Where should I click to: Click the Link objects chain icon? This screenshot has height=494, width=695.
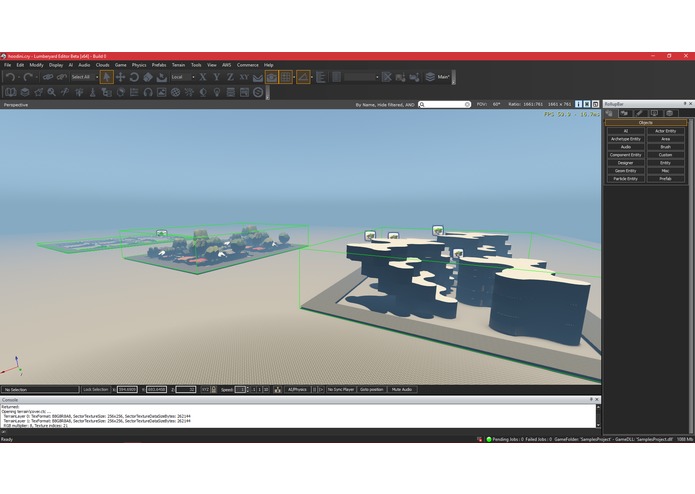pos(48,77)
